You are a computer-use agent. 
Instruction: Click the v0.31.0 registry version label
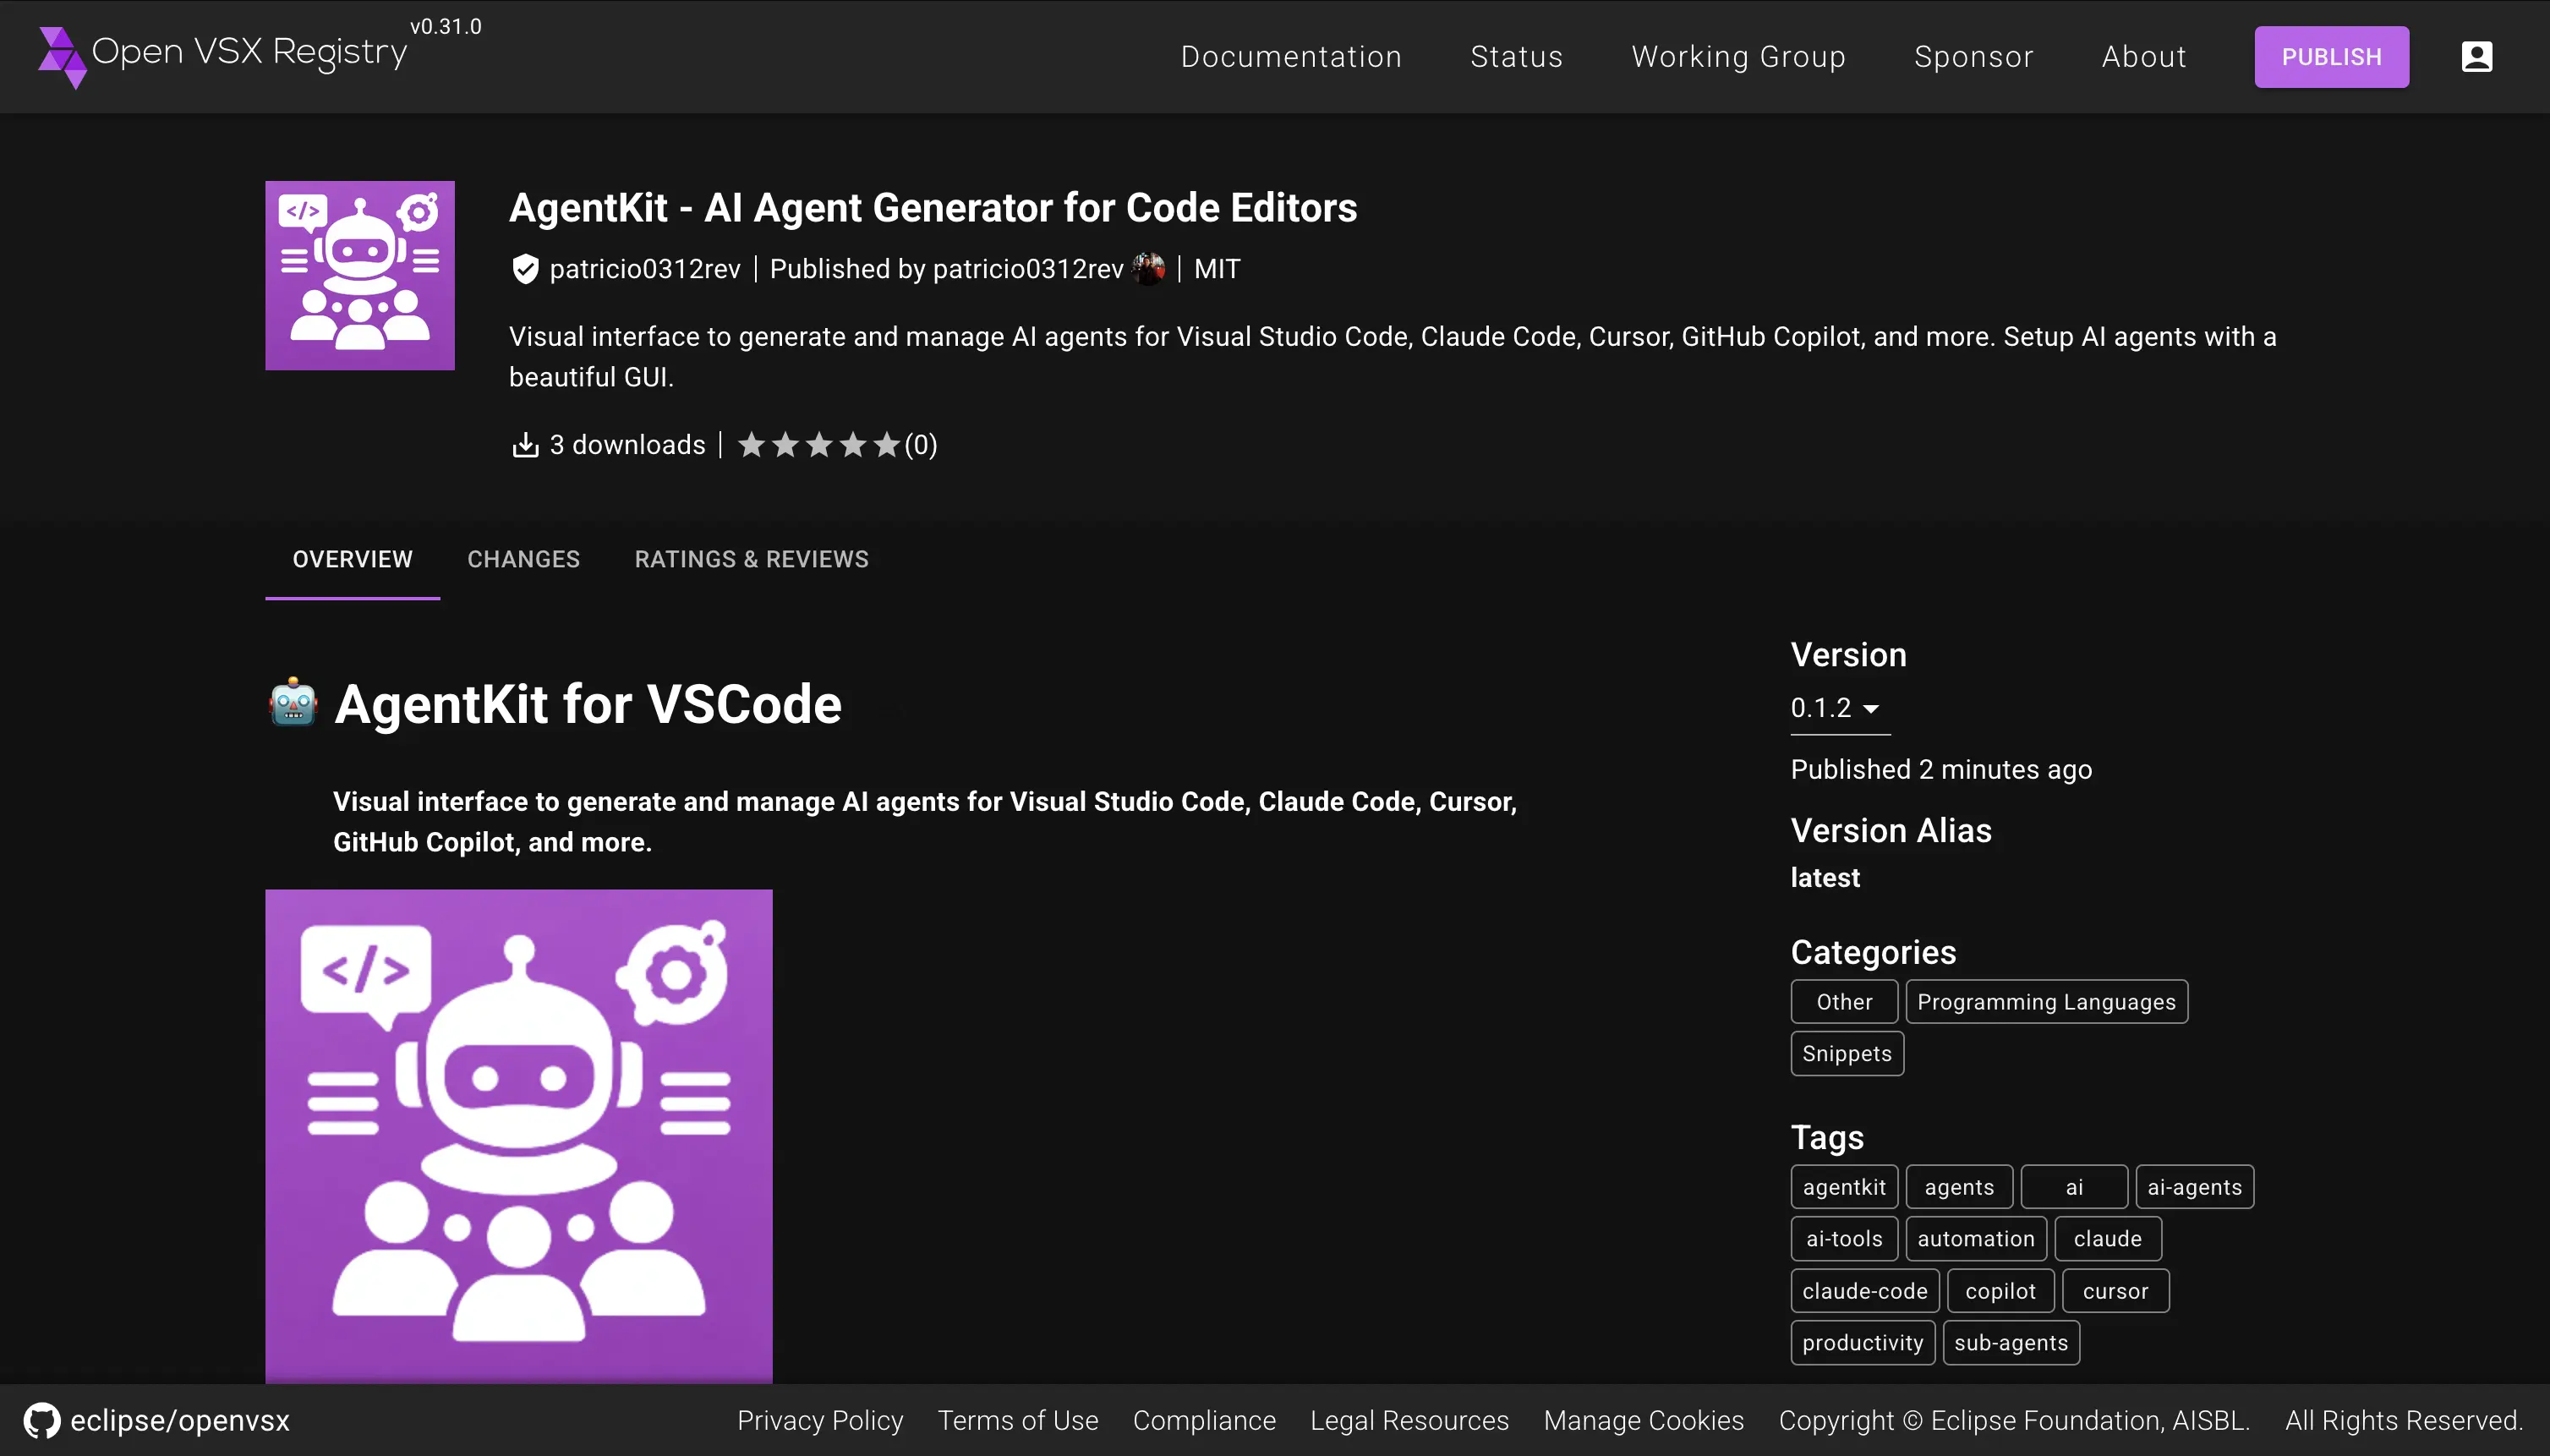pyautogui.click(x=445, y=26)
